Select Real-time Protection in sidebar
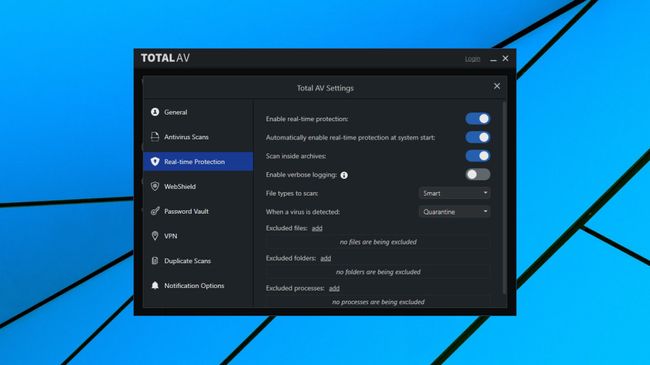Viewport: 650px width, 365px height. pos(198,162)
